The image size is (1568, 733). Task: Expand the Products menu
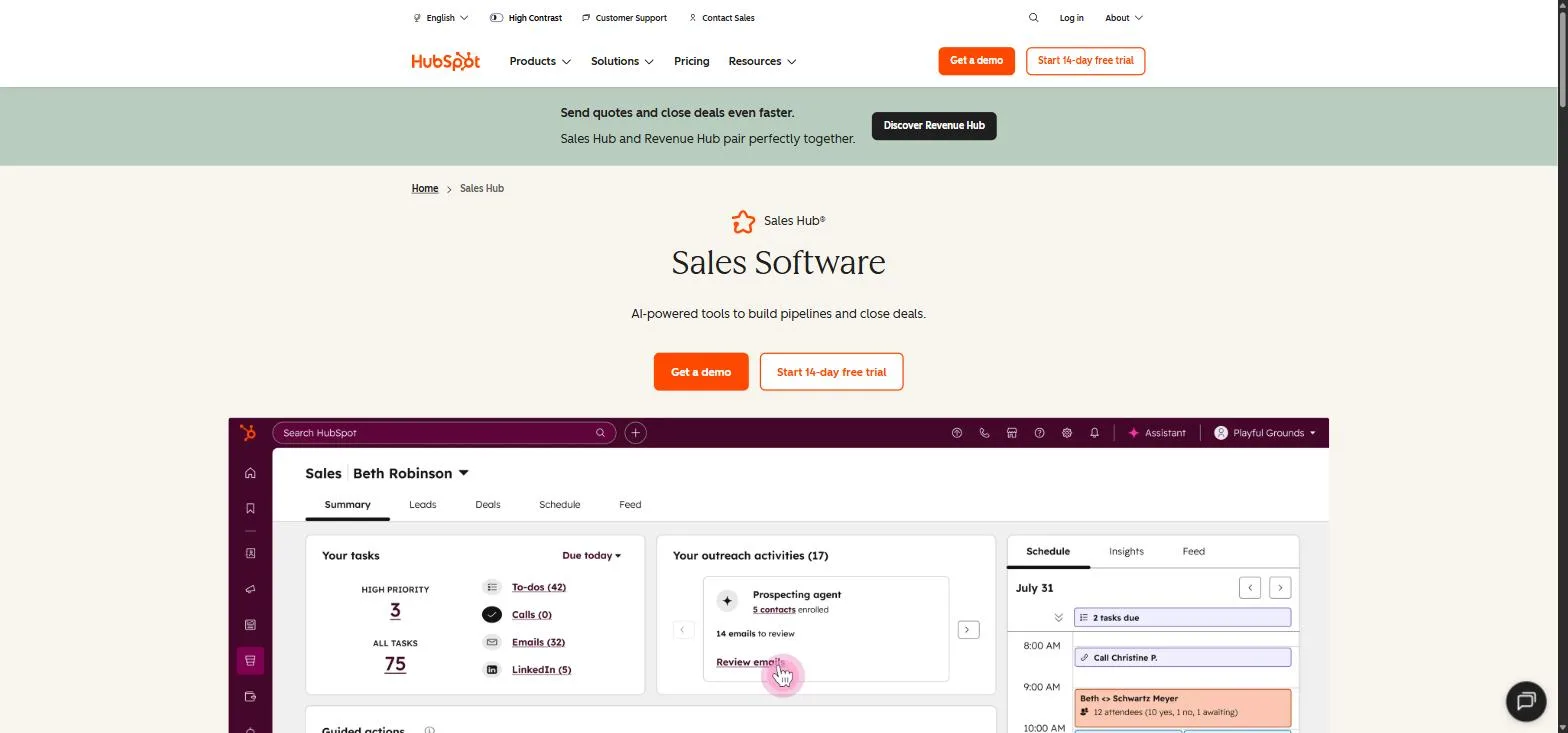click(x=540, y=61)
